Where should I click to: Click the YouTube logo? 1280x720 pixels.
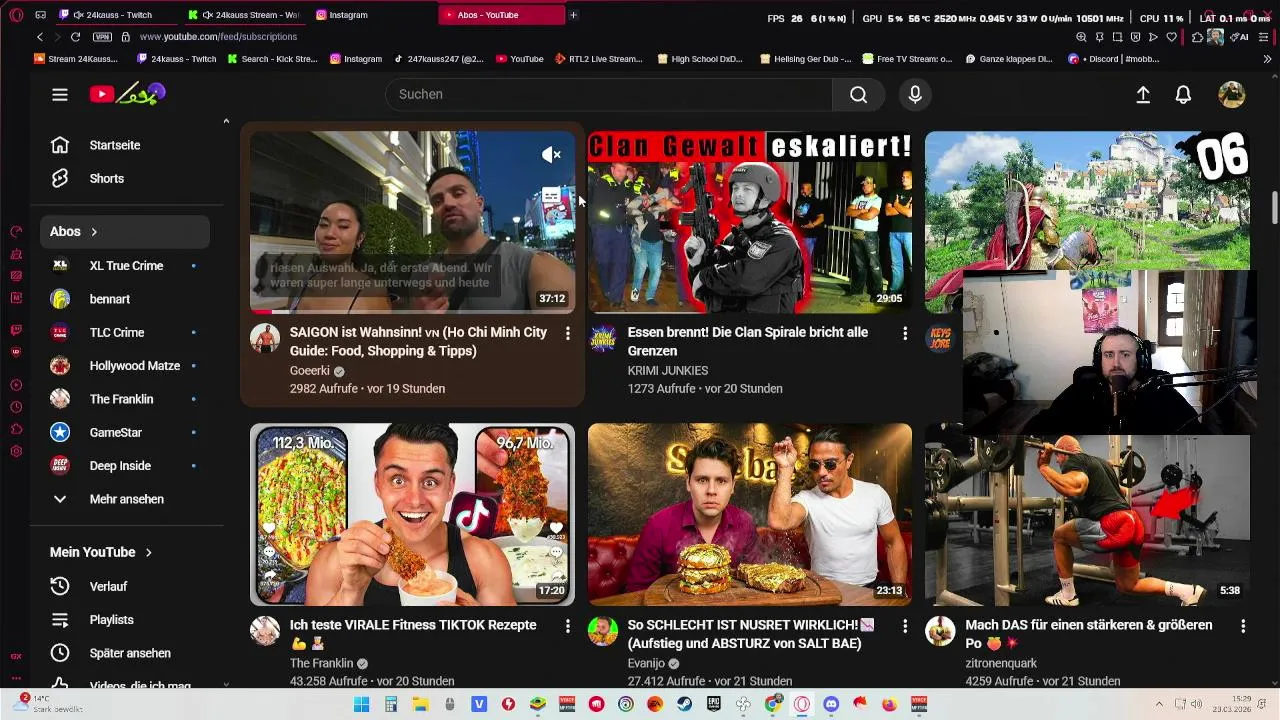point(127,94)
